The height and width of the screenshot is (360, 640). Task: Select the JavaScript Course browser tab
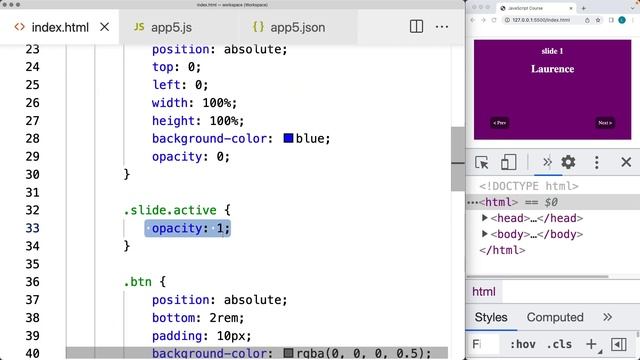click(x=536, y=8)
